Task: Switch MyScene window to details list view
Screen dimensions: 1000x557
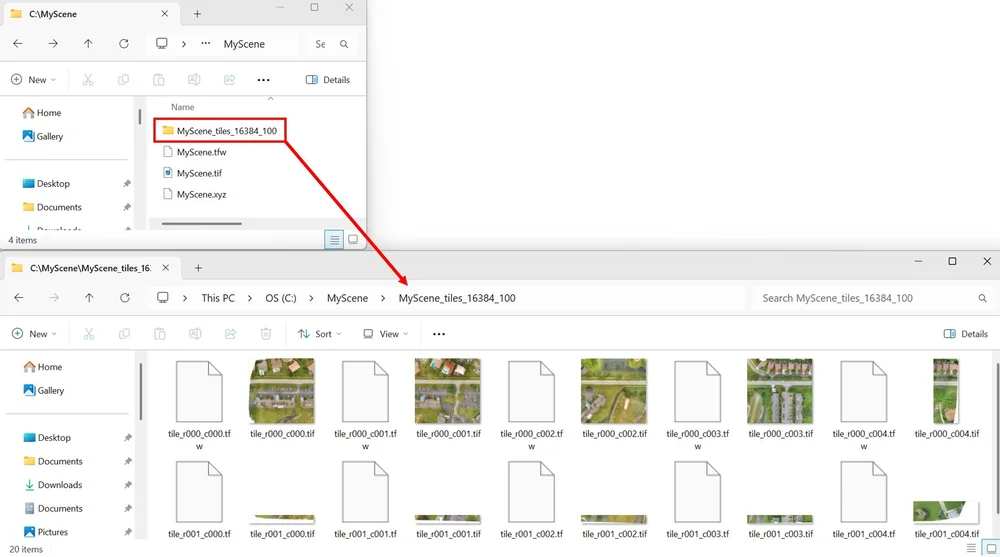Action: pos(334,240)
